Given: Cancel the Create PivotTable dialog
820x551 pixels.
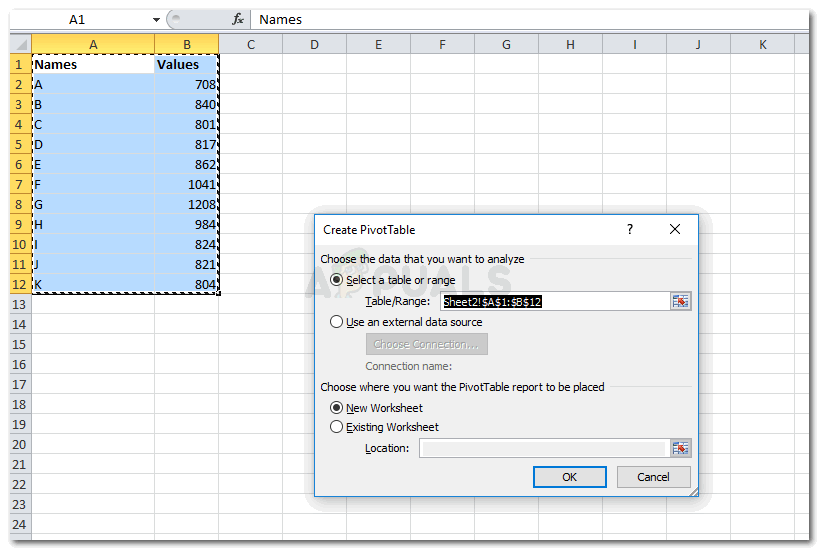Looking at the screenshot, I should 653,477.
